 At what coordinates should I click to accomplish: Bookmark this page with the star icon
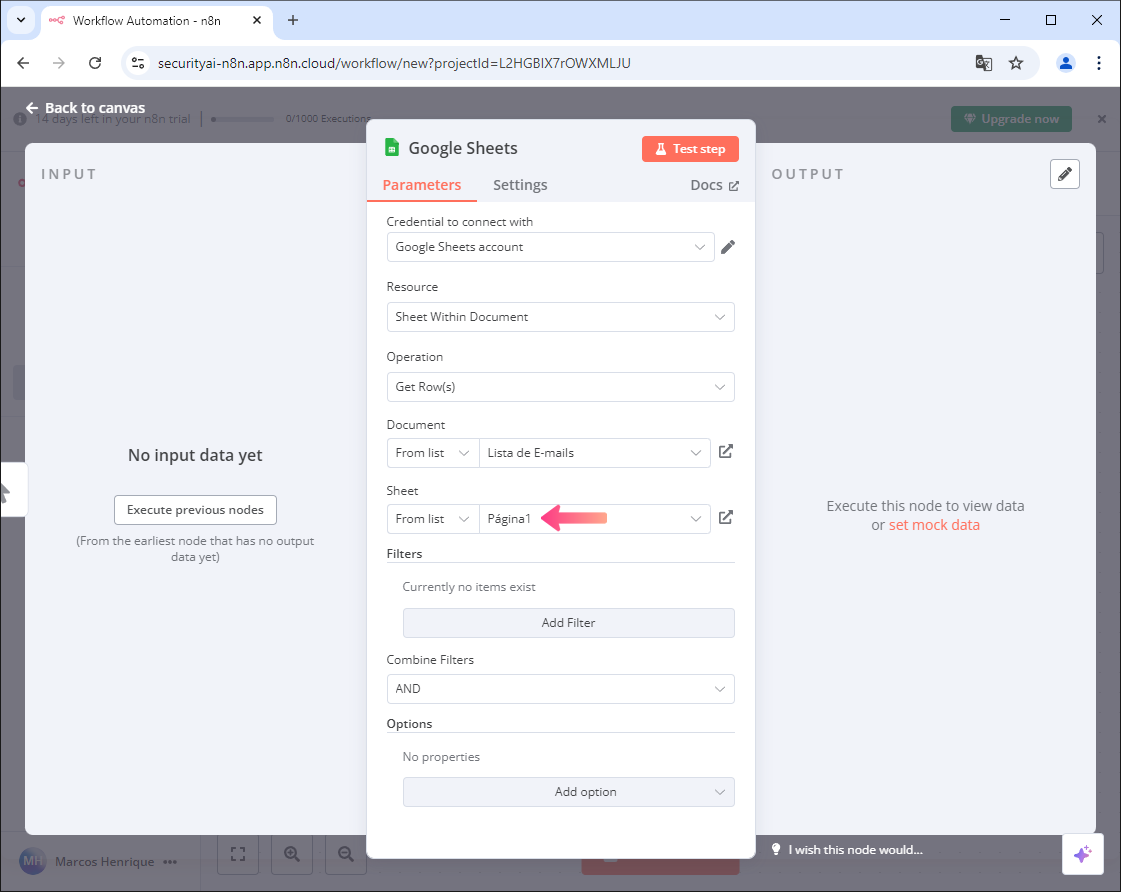point(1016,63)
